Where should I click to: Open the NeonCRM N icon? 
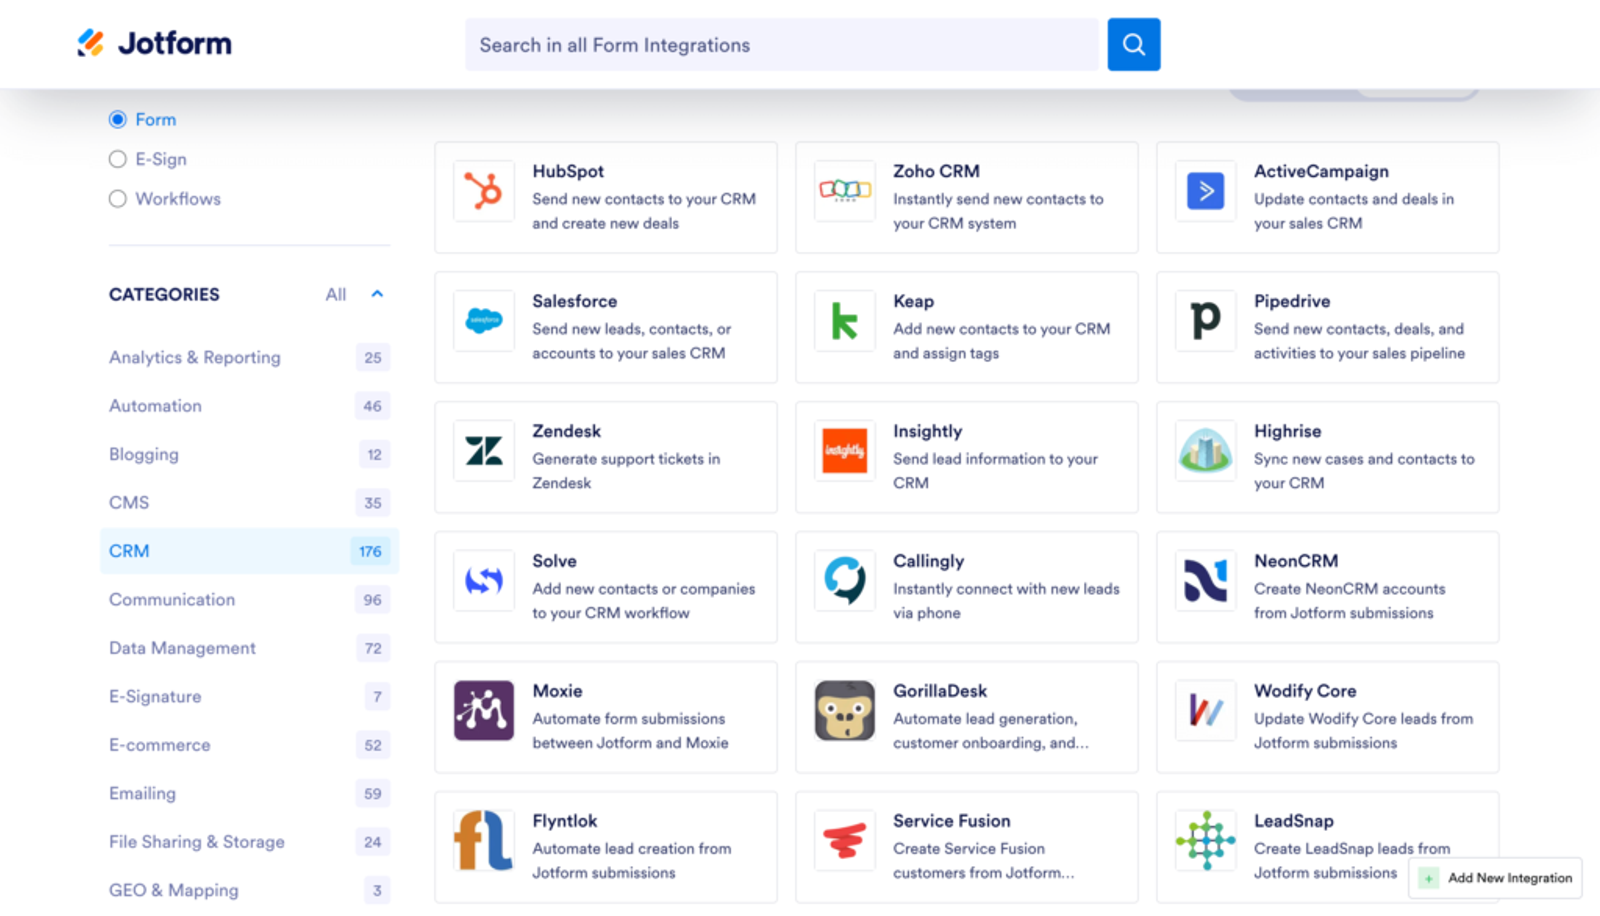(x=1206, y=580)
